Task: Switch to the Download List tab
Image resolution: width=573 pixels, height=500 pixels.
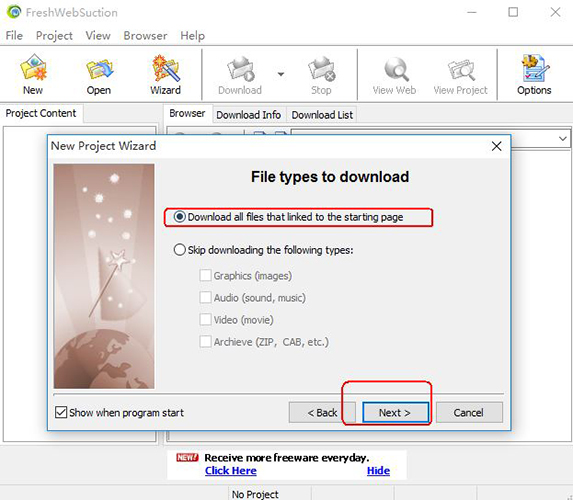Action: pos(322,115)
